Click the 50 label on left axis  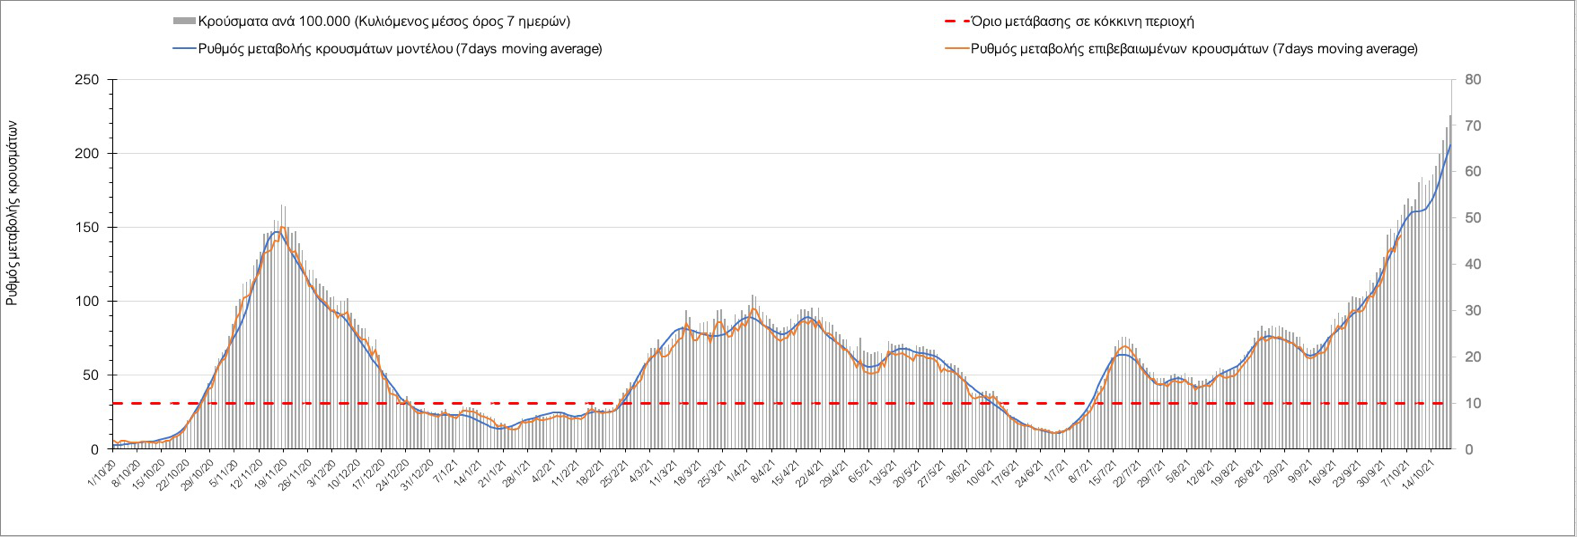click(91, 375)
